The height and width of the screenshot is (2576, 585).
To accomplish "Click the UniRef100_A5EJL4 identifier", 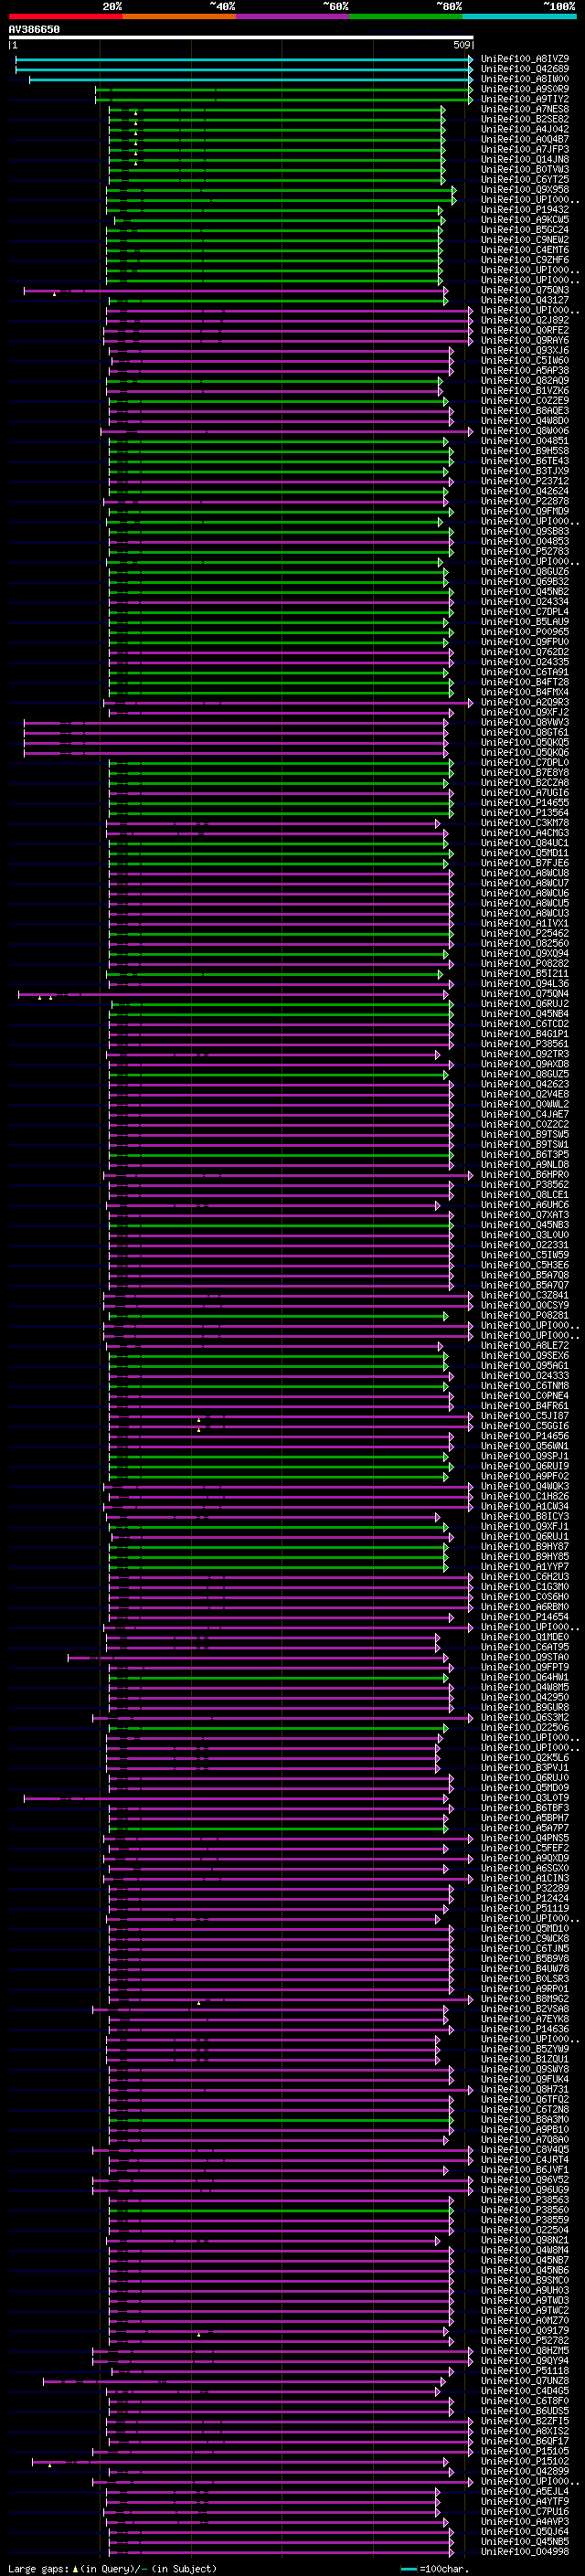I will point(525,2491).
